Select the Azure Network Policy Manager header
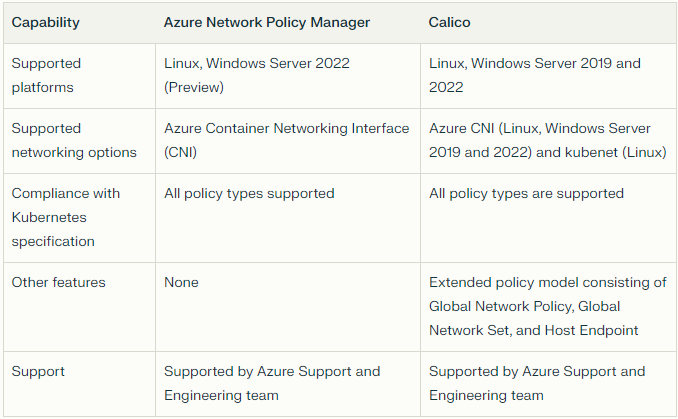The image size is (678, 419). (x=267, y=22)
